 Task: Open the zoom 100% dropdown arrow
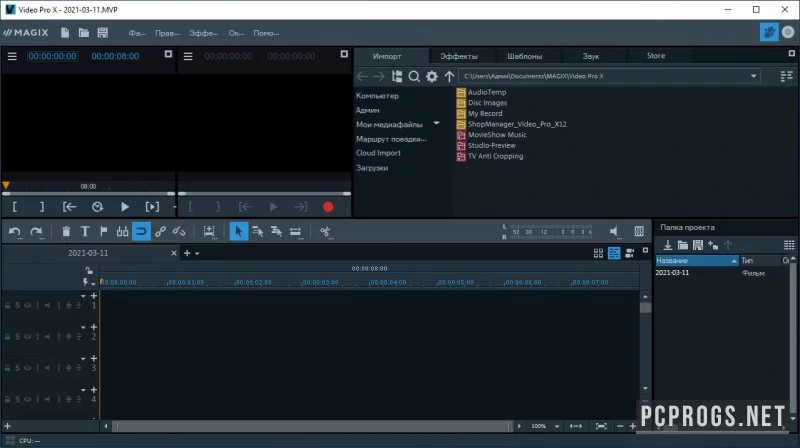pos(557,426)
